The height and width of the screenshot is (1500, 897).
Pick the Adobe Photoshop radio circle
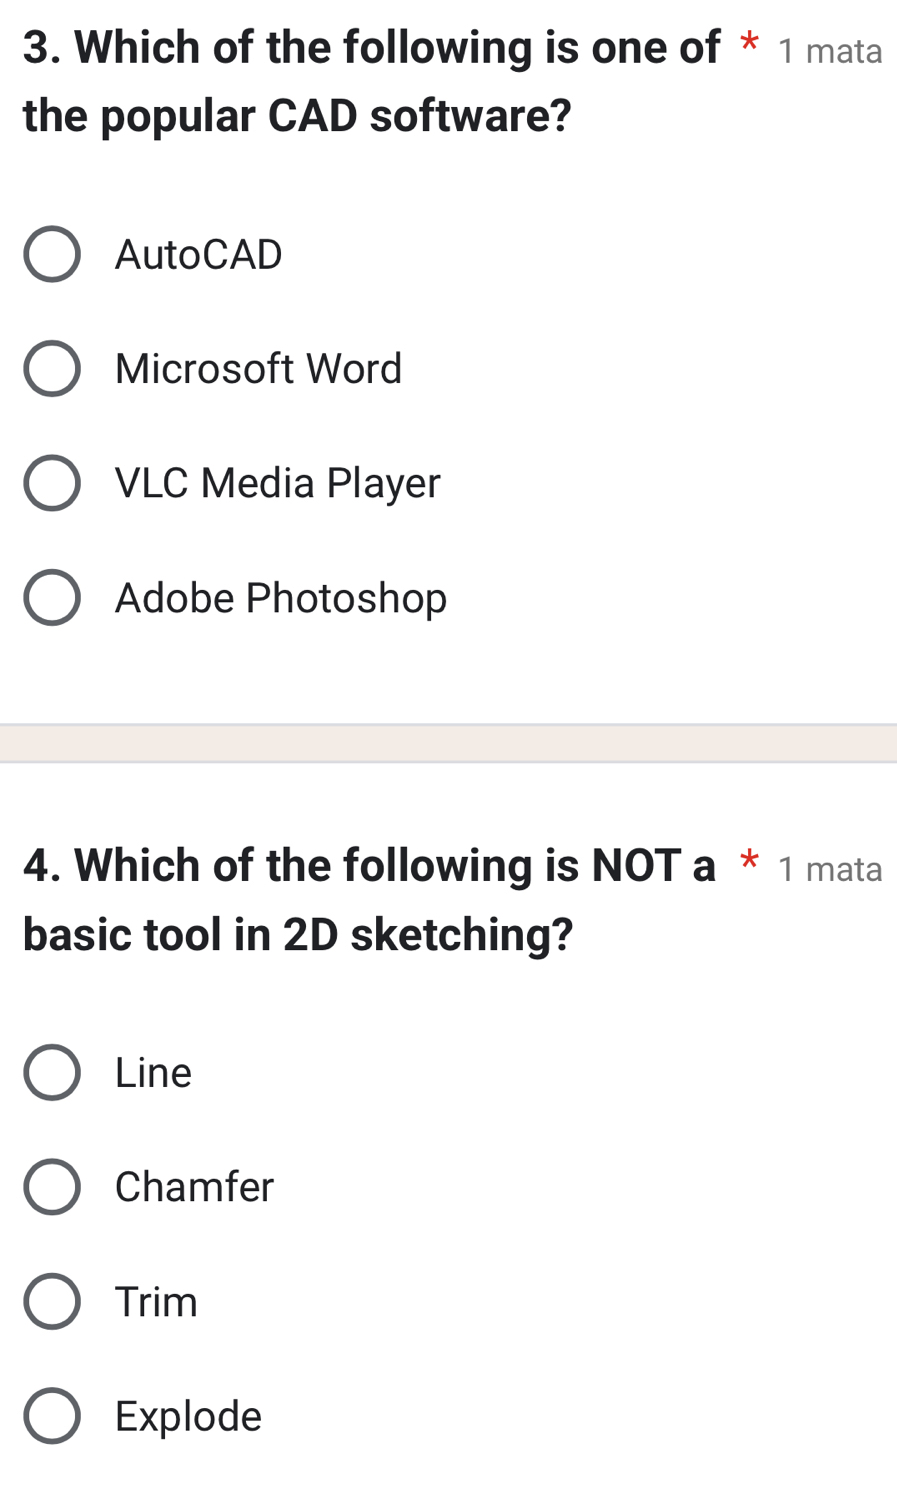(x=52, y=598)
